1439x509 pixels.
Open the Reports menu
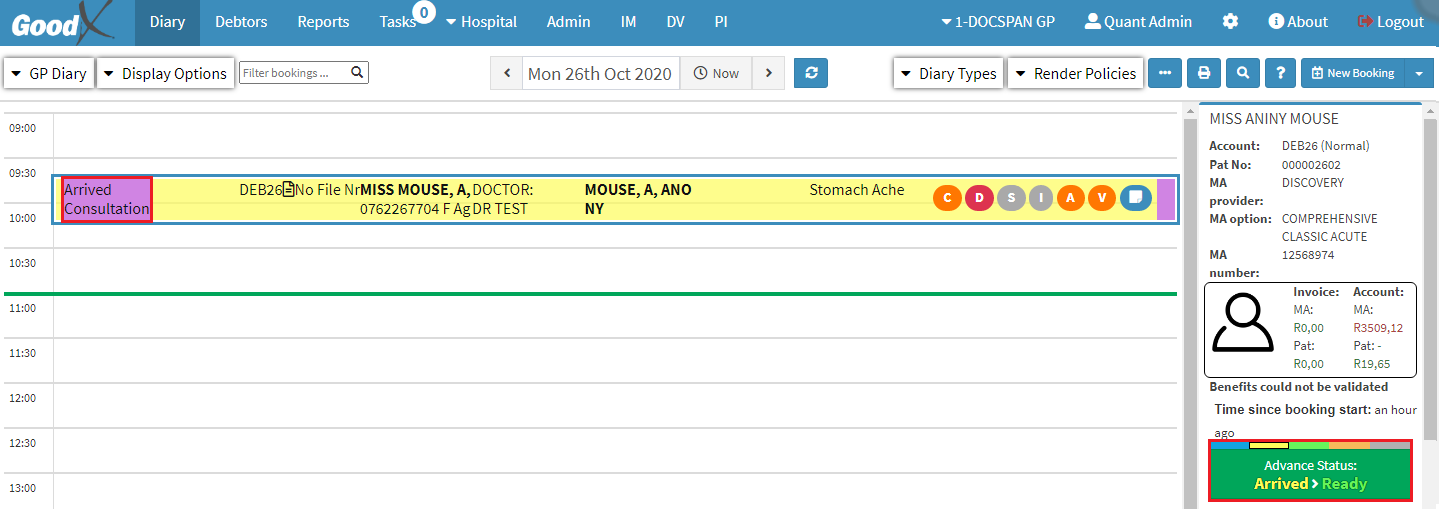[x=323, y=22]
